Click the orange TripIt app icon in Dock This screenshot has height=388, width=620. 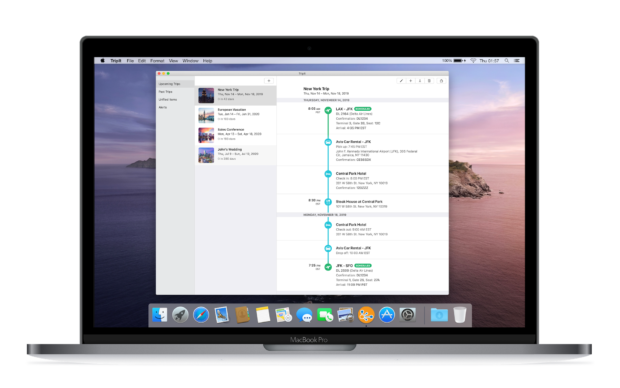coord(366,315)
